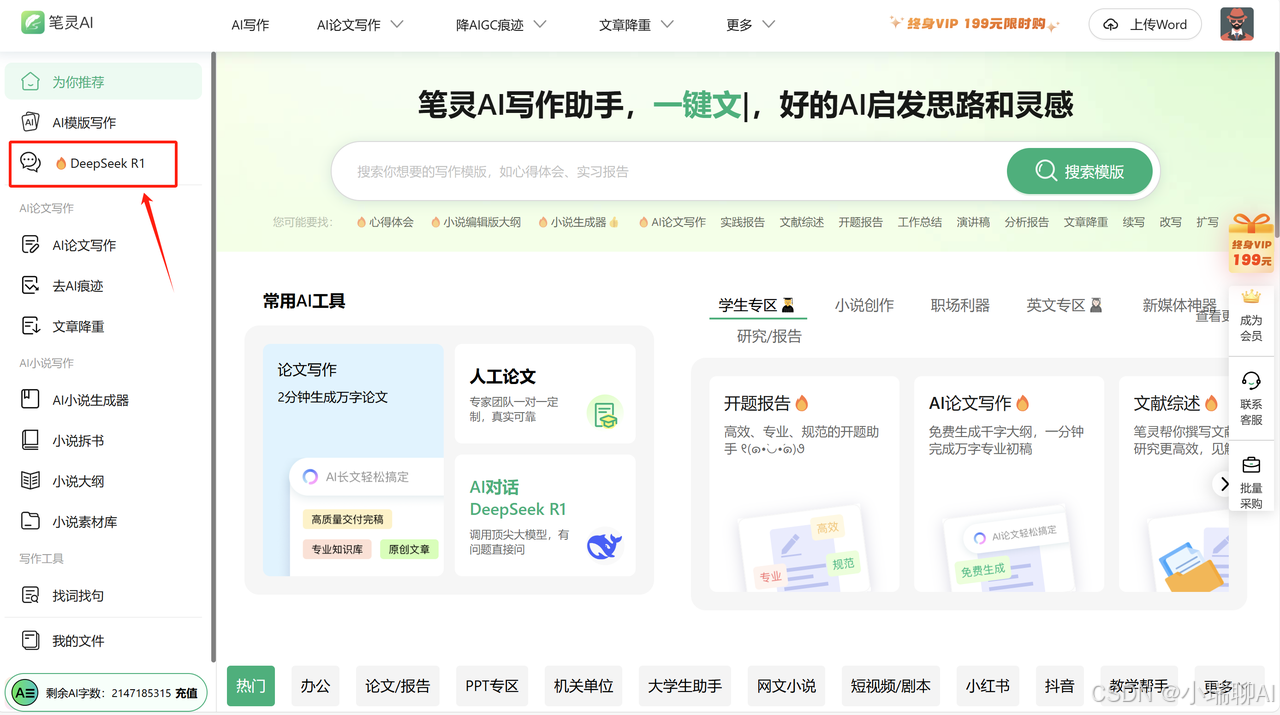Click the 搜索模版 button
Viewport: 1280px width, 715px height.
[x=1080, y=171]
